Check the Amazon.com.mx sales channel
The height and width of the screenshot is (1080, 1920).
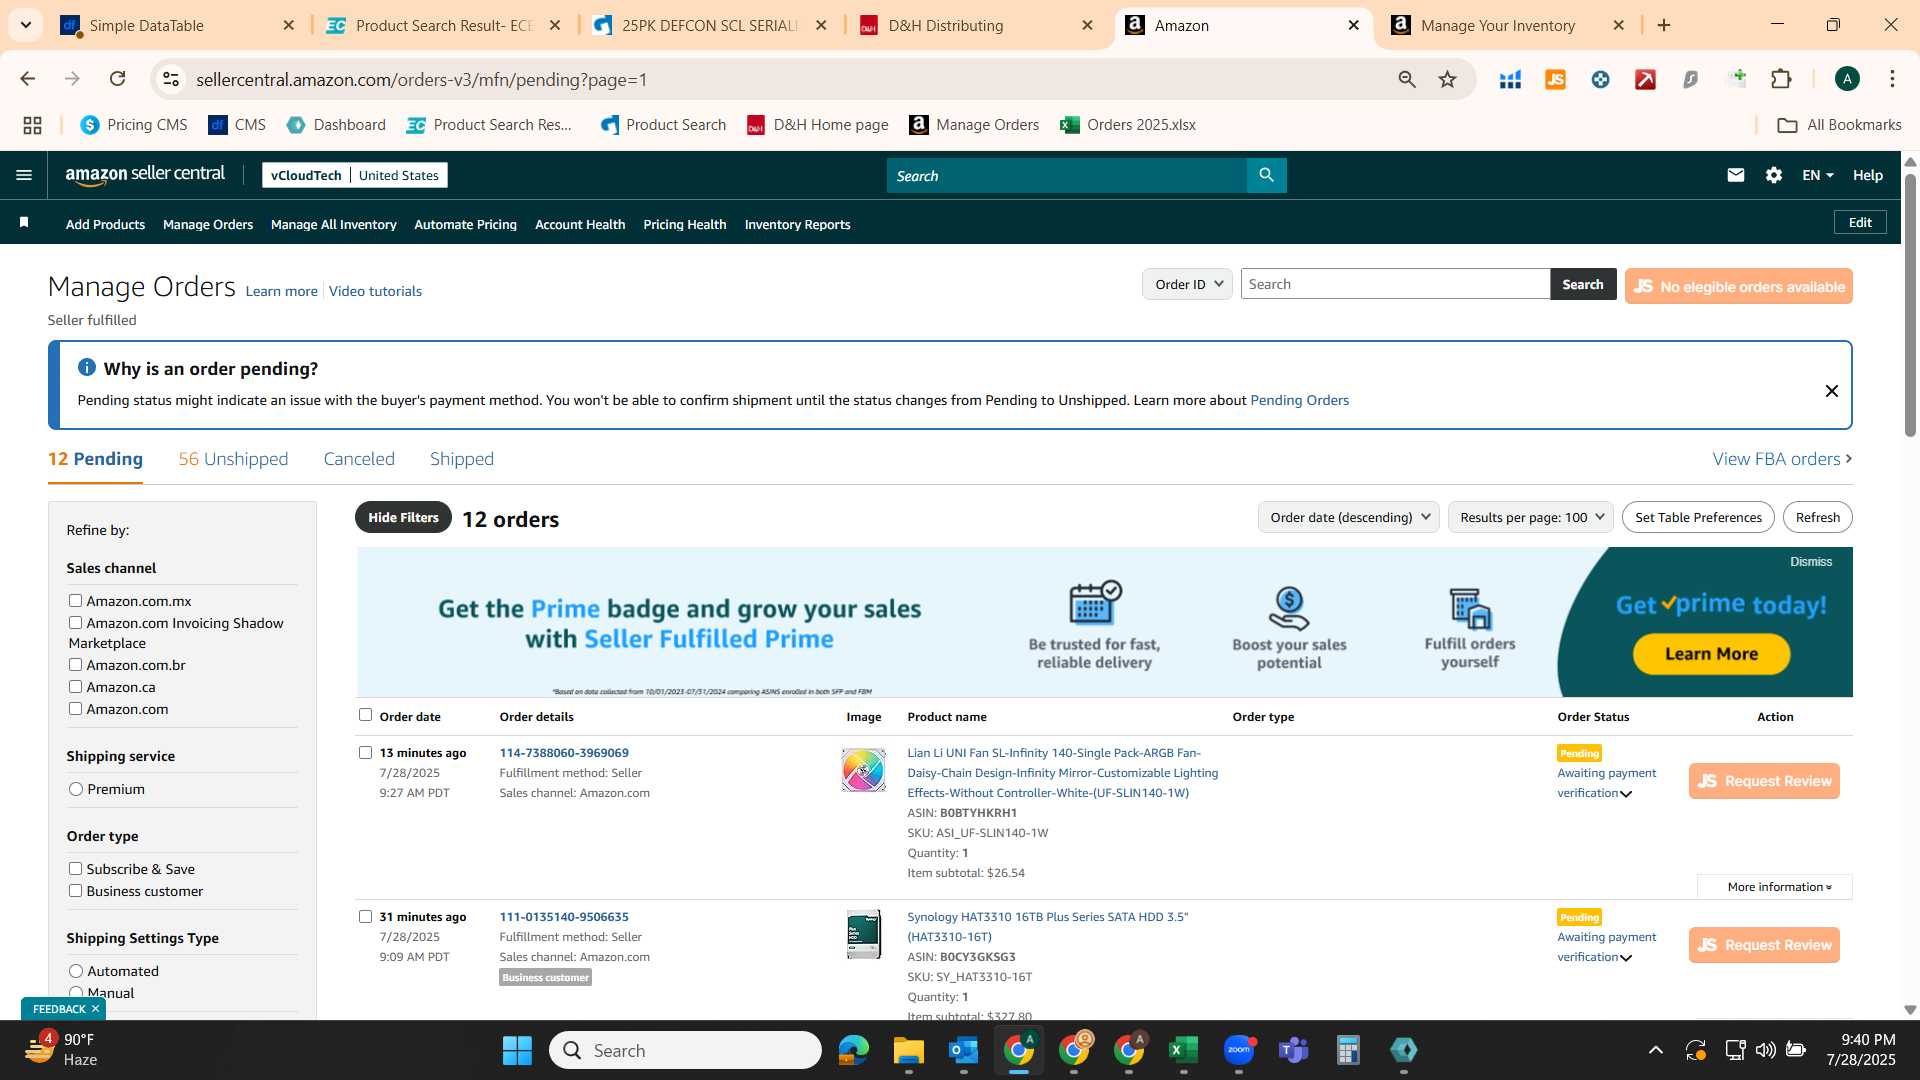[75, 600]
